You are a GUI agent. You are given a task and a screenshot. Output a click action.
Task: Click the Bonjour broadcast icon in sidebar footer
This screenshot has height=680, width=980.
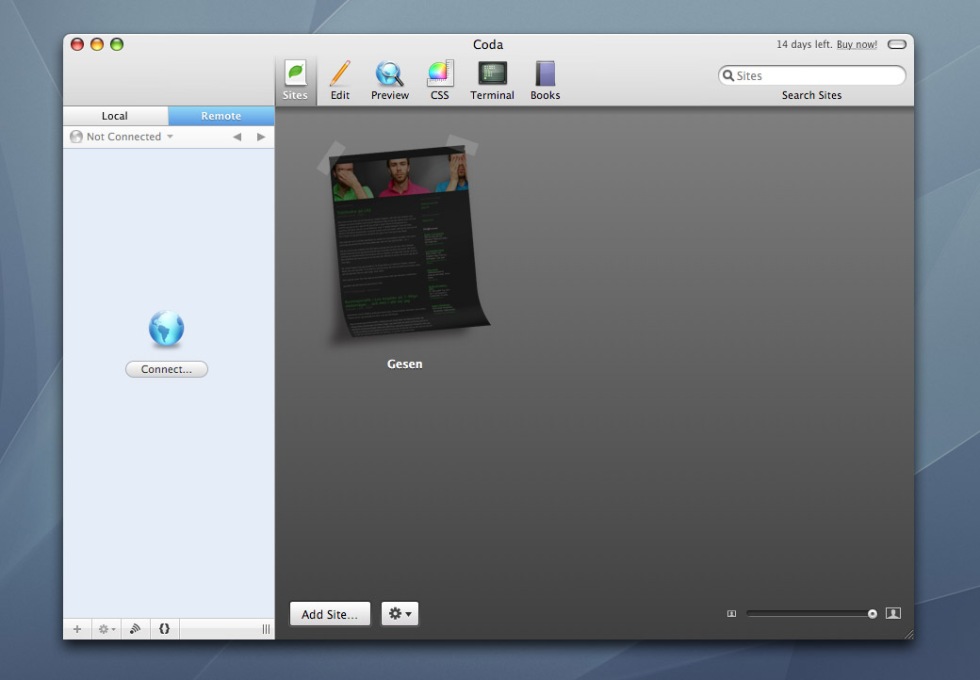point(135,629)
